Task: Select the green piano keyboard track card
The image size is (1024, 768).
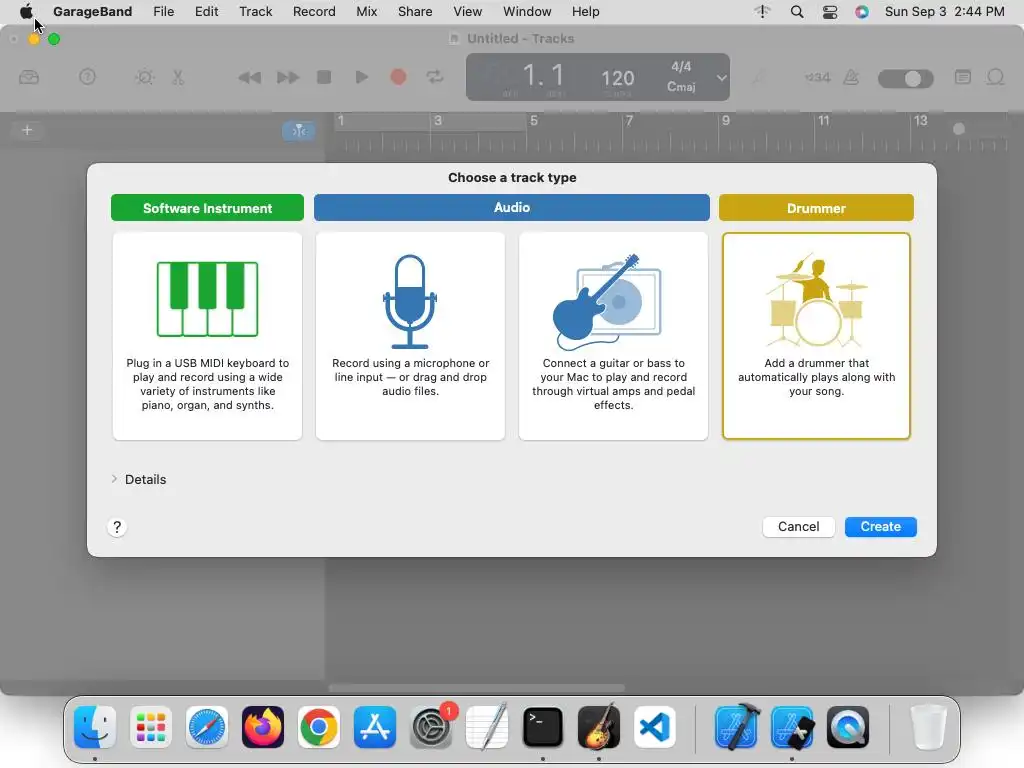Action: [x=207, y=336]
